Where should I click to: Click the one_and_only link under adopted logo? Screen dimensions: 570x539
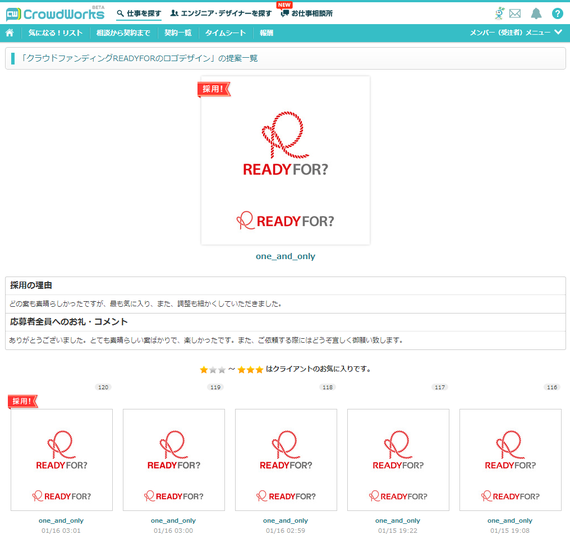click(285, 256)
